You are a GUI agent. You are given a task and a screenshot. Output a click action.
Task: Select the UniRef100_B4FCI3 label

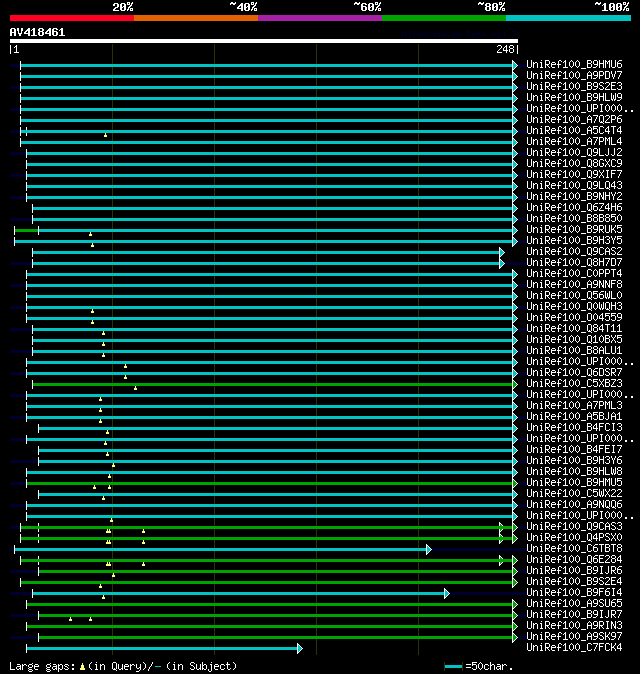pyautogui.click(x=574, y=428)
